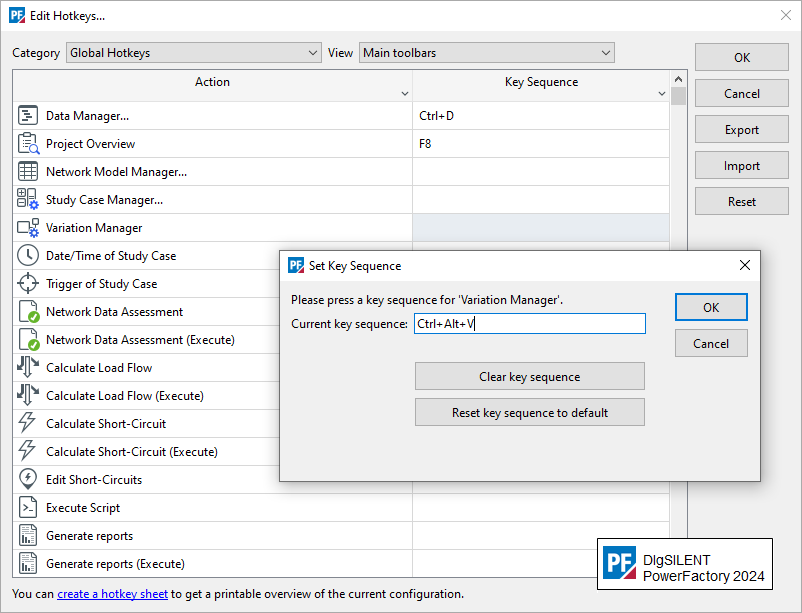
Task: Click the Export button
Action: coord(742,129)
